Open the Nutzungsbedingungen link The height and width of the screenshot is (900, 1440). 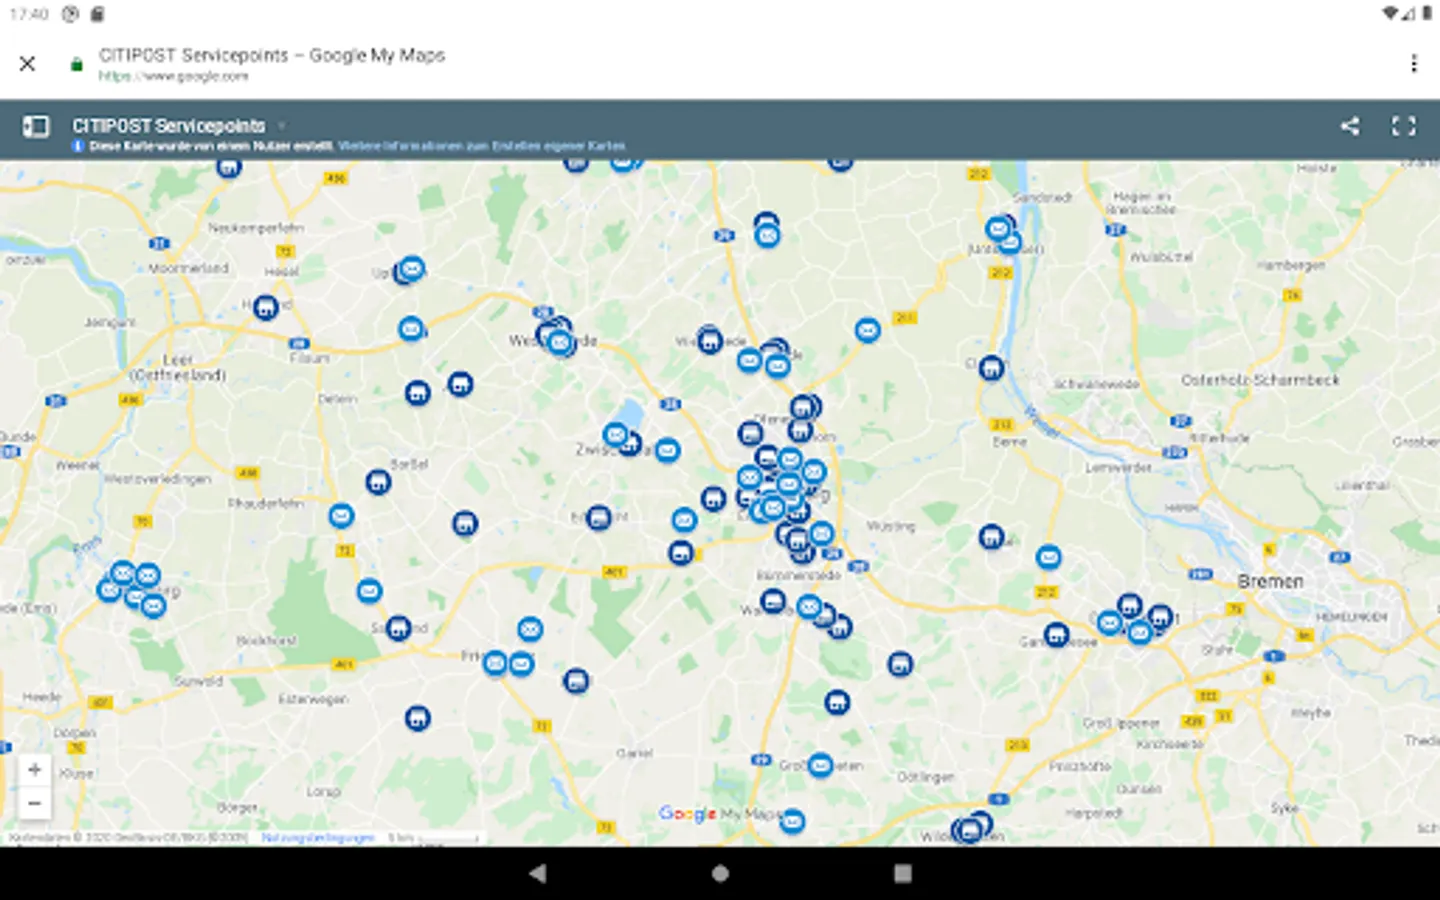coord(318,838)
